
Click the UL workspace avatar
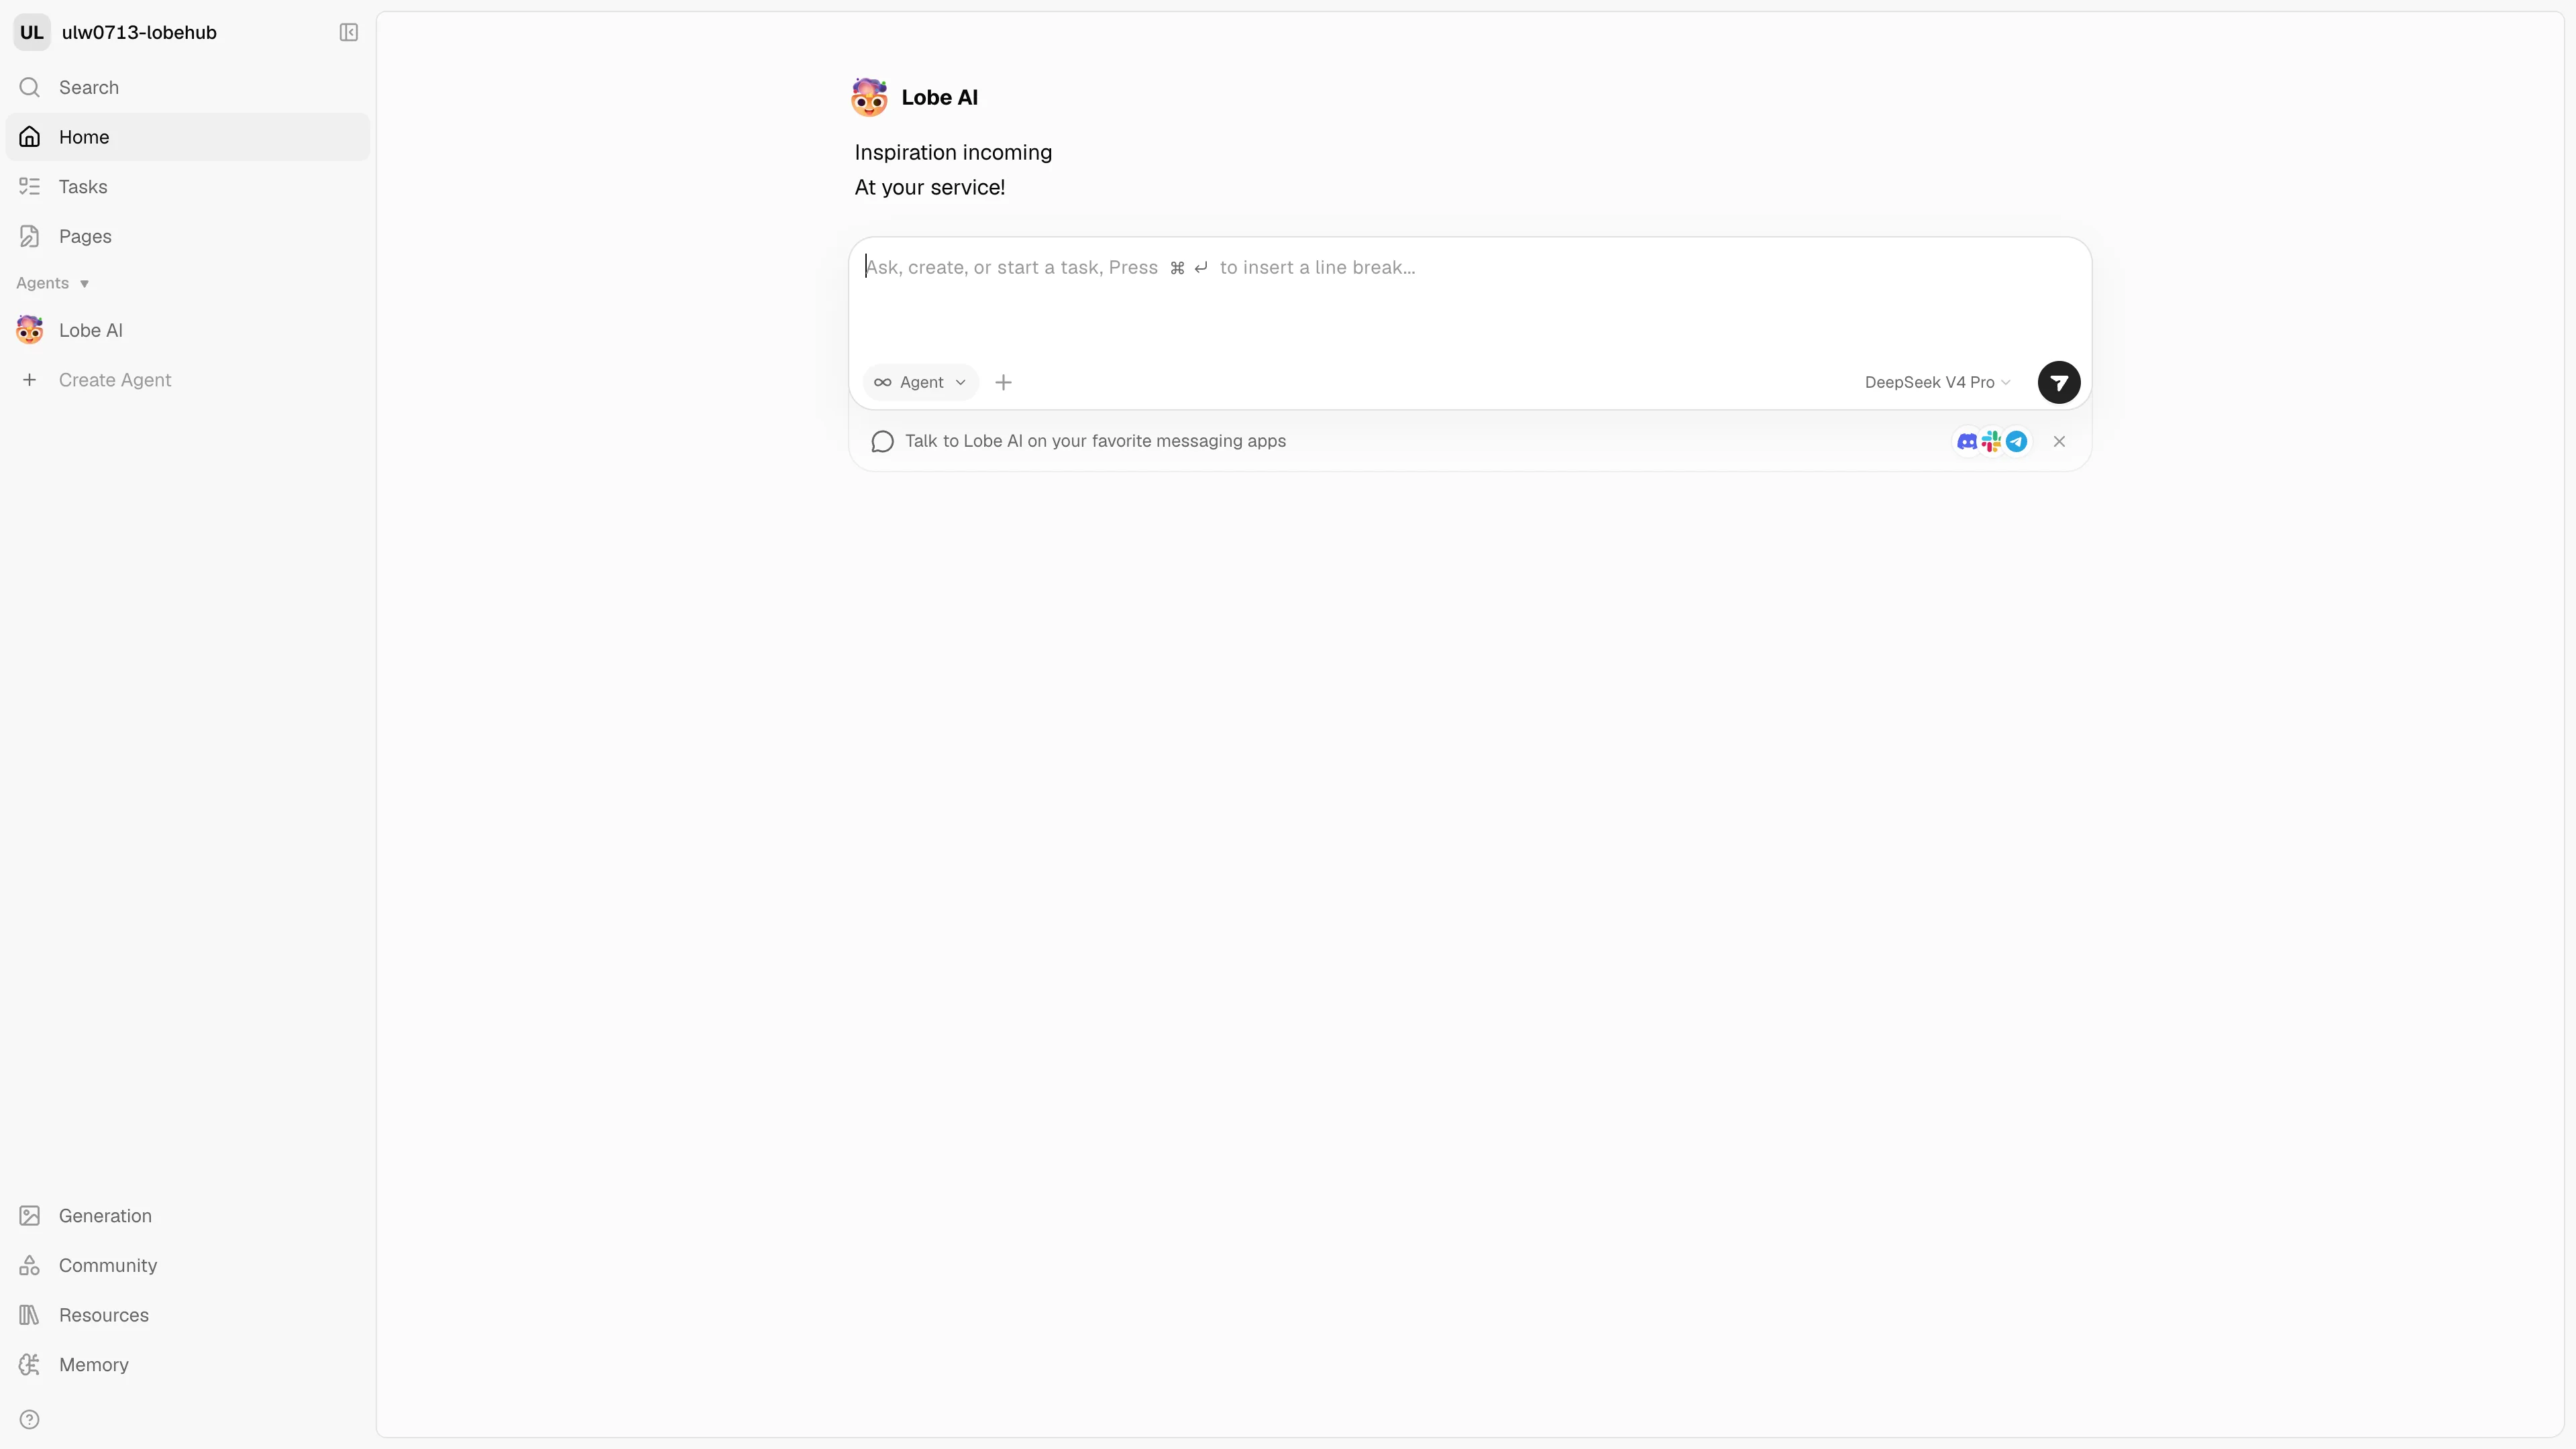[32, 32]
